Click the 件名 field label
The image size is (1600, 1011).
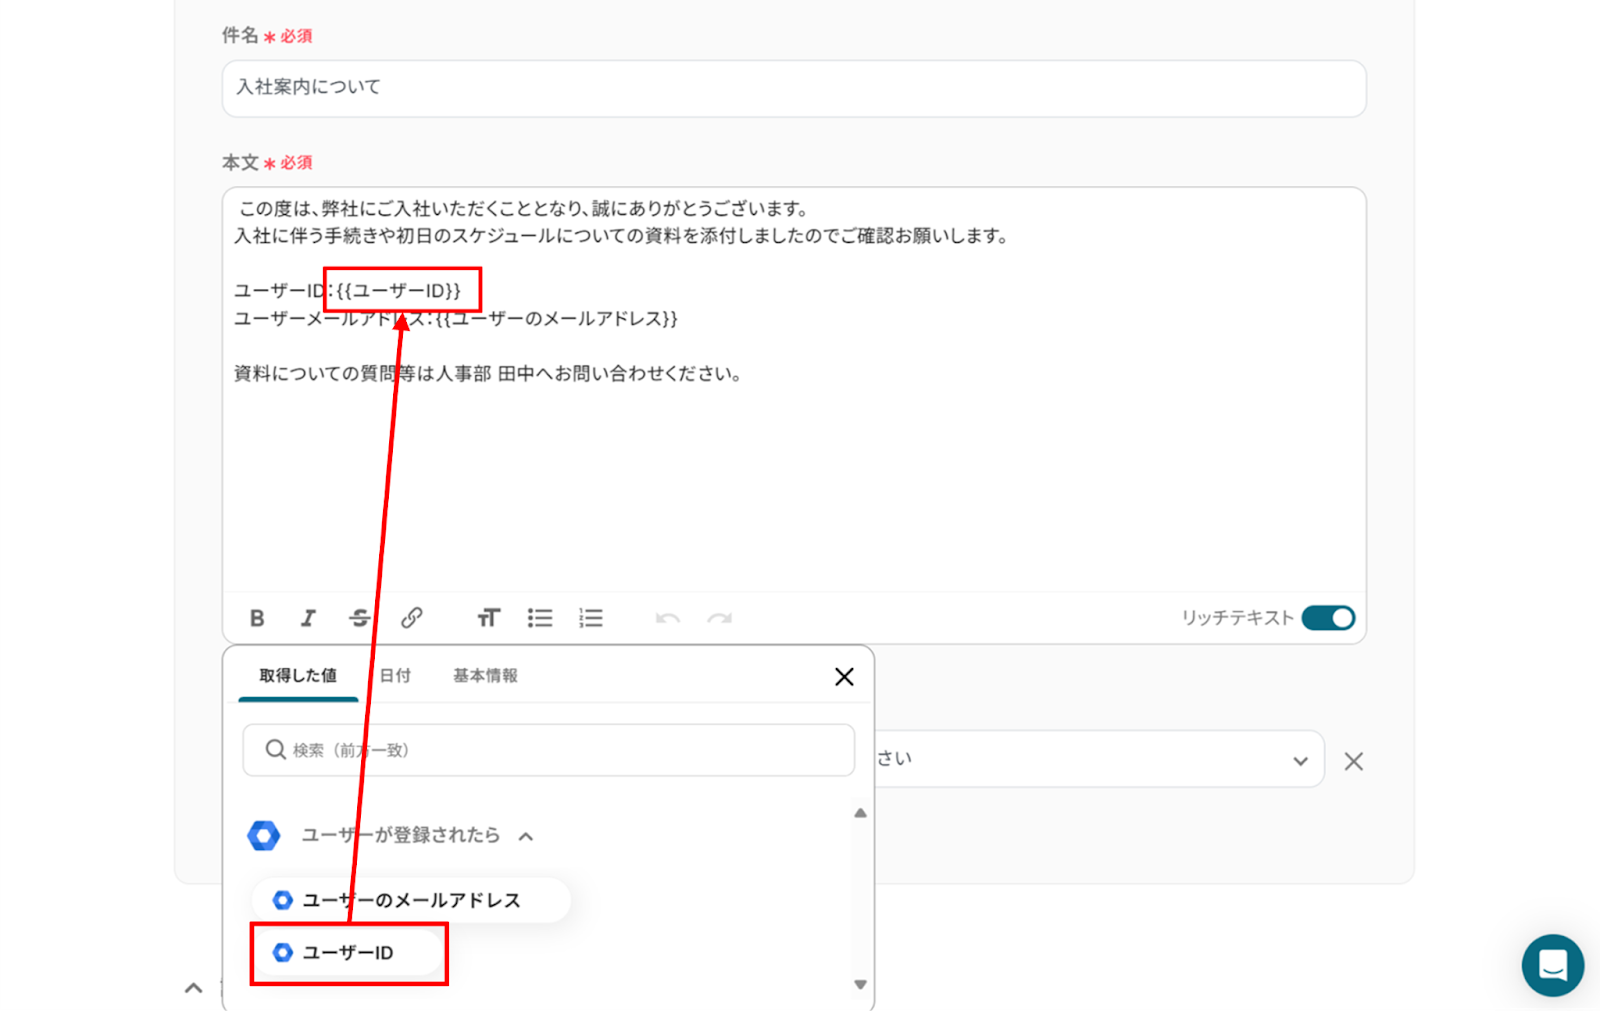click(240, 35)
